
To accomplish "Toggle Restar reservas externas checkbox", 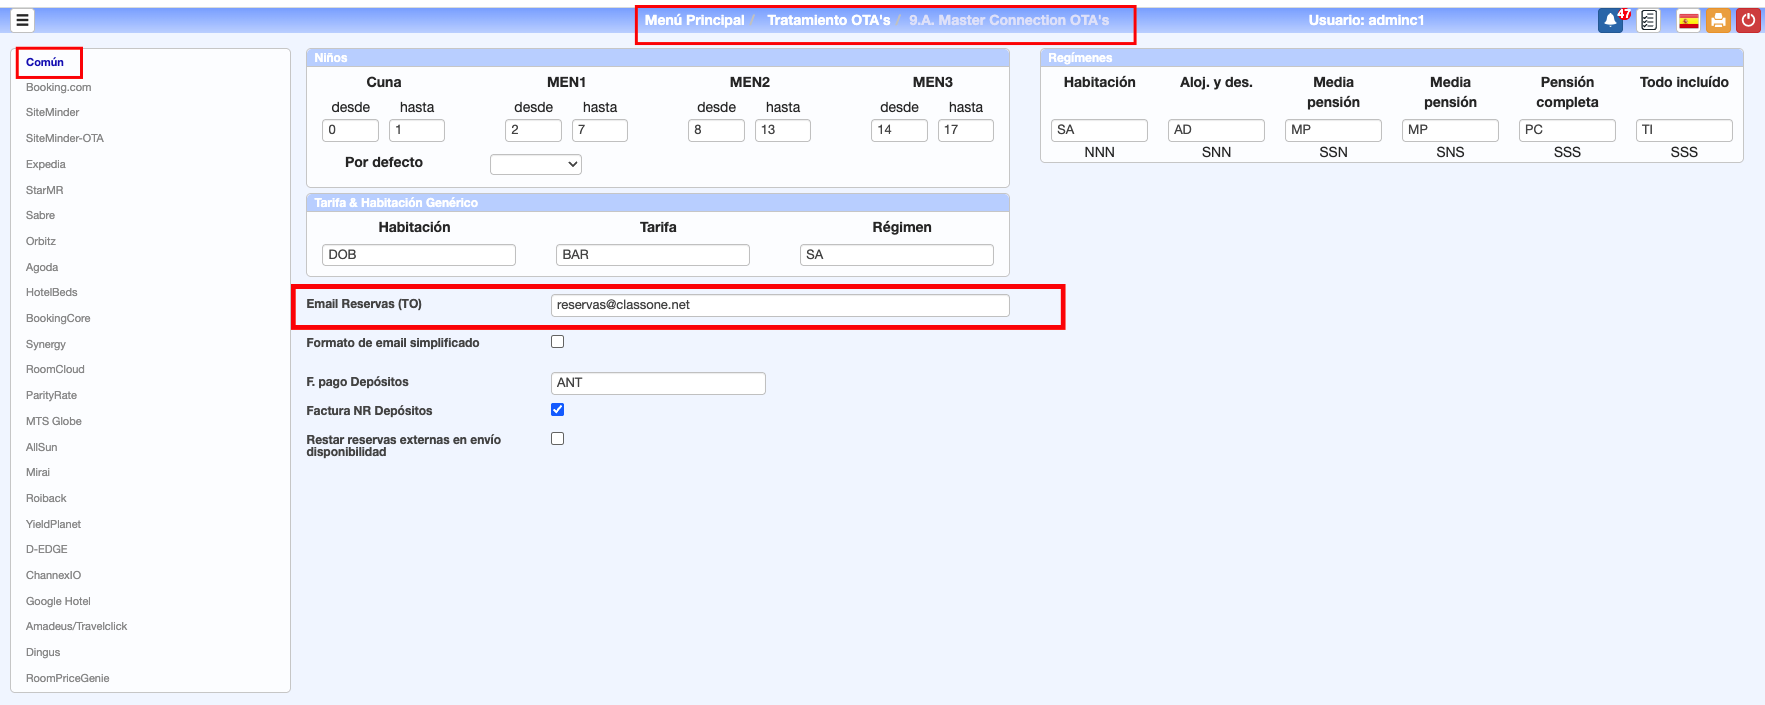I will [558, 439].
